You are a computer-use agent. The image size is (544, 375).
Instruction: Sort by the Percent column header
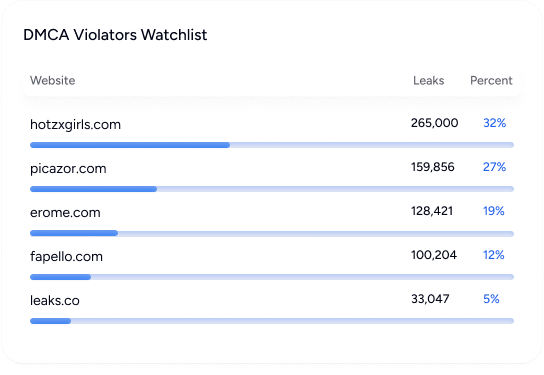click(x=491, y=80)
